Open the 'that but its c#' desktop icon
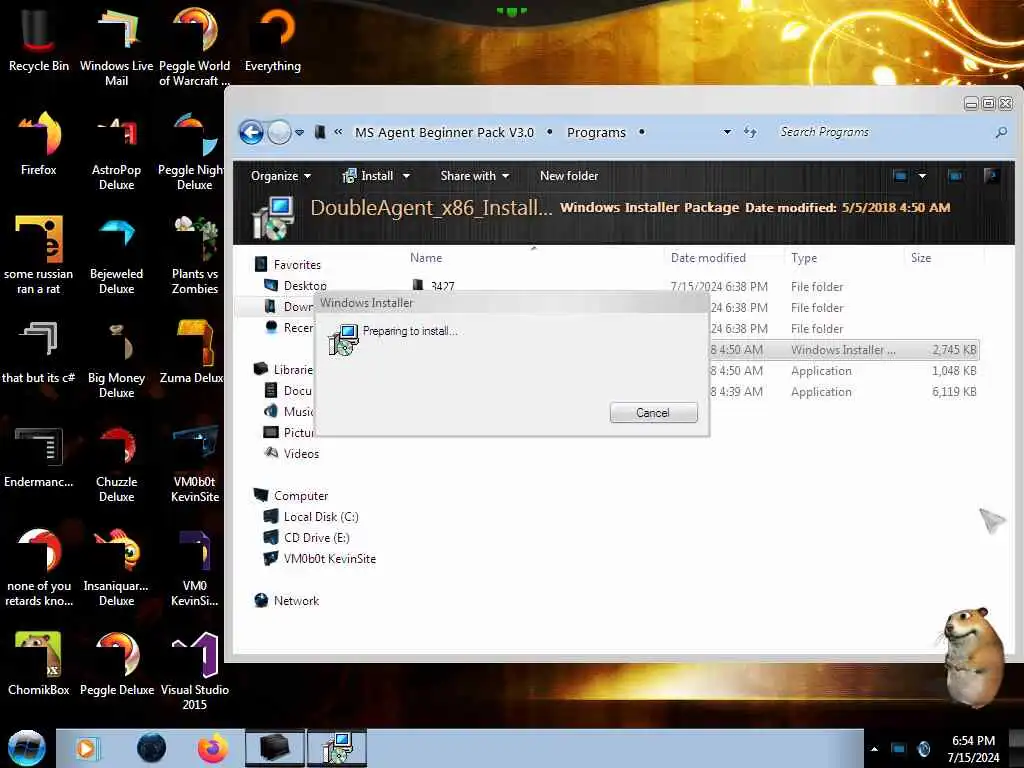Image resolution: width=1024 pixels, height=768 pixels. (x=39, y=353)
